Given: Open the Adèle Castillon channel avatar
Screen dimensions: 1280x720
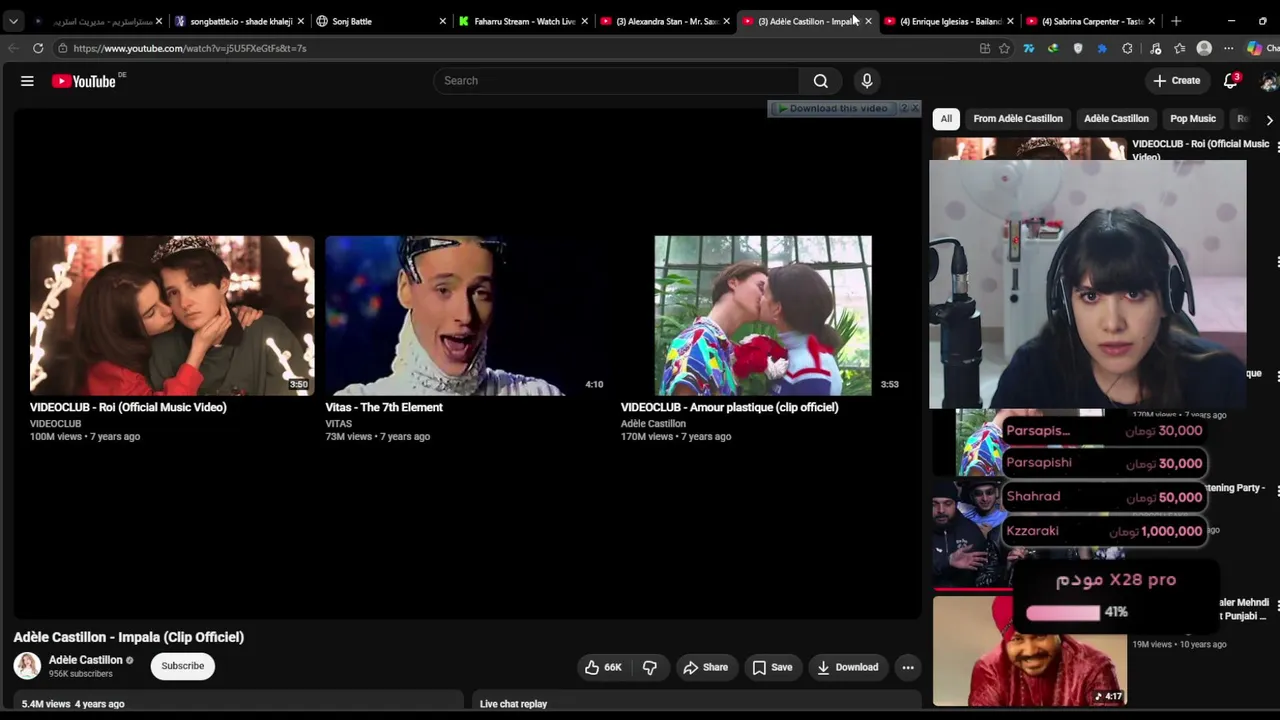Looking at the screenshot, I should pos(27,666).
